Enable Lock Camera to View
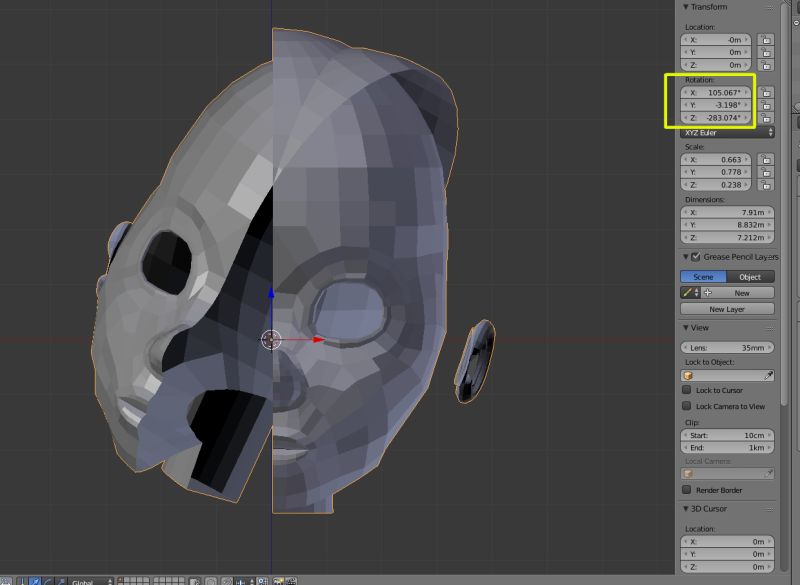The image size is (800, 585). point(688,406)
